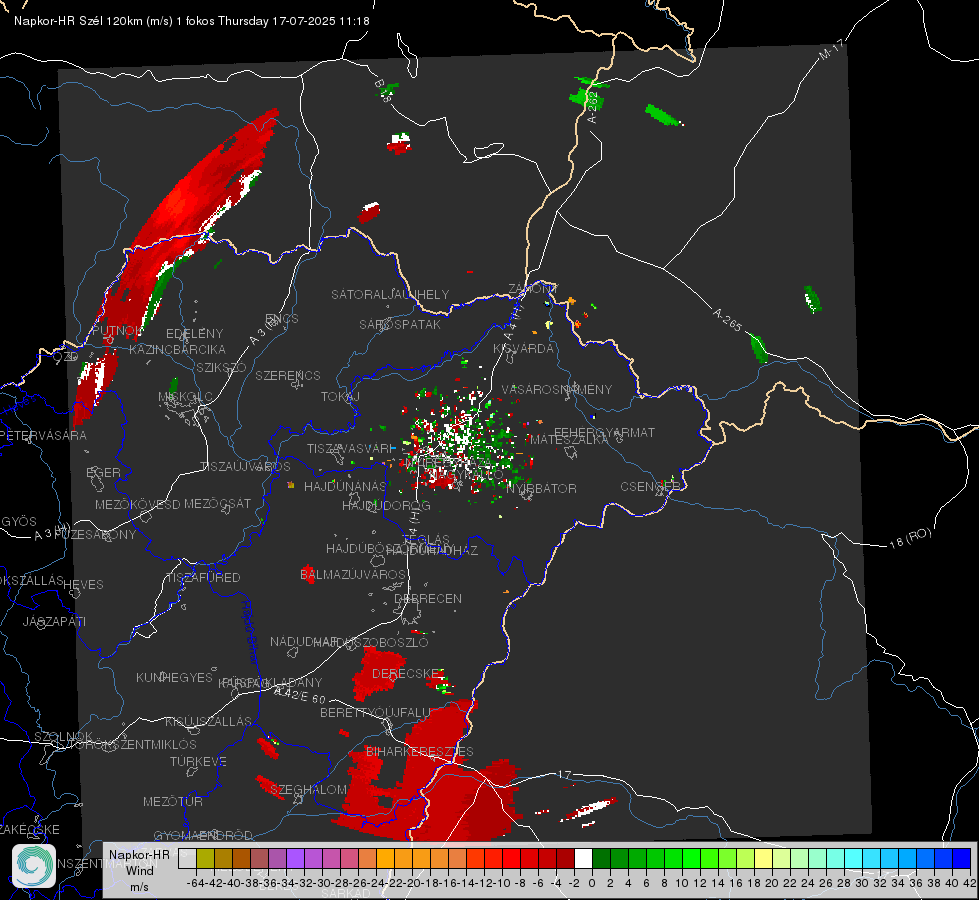Click the dark blue swatch ending the legend

(962, 859)
